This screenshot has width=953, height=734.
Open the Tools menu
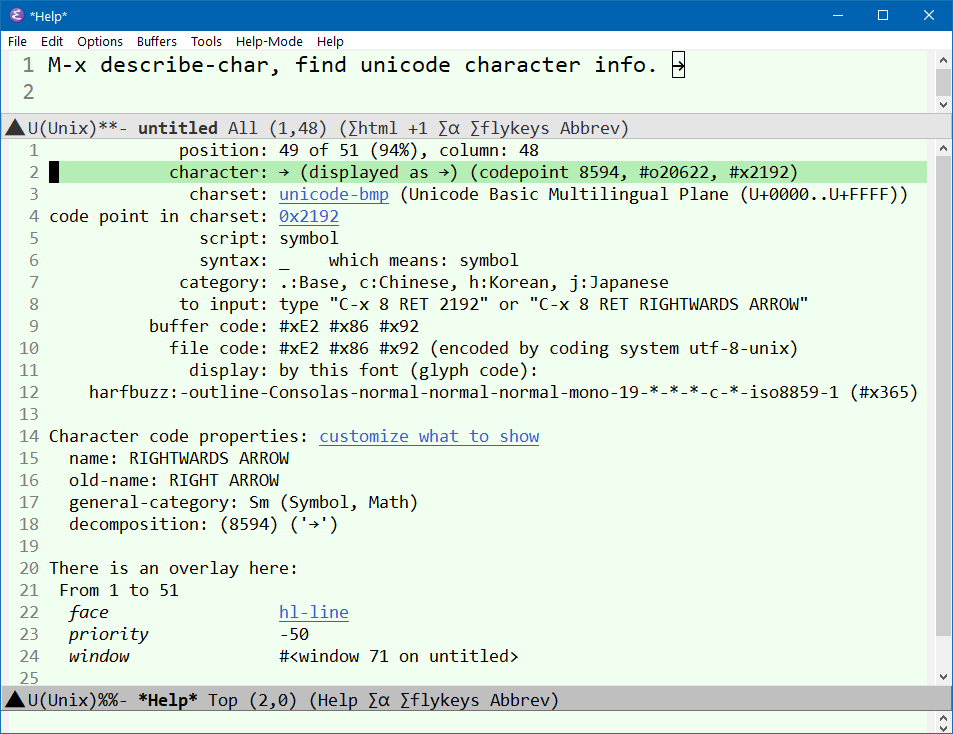[206, 41]
